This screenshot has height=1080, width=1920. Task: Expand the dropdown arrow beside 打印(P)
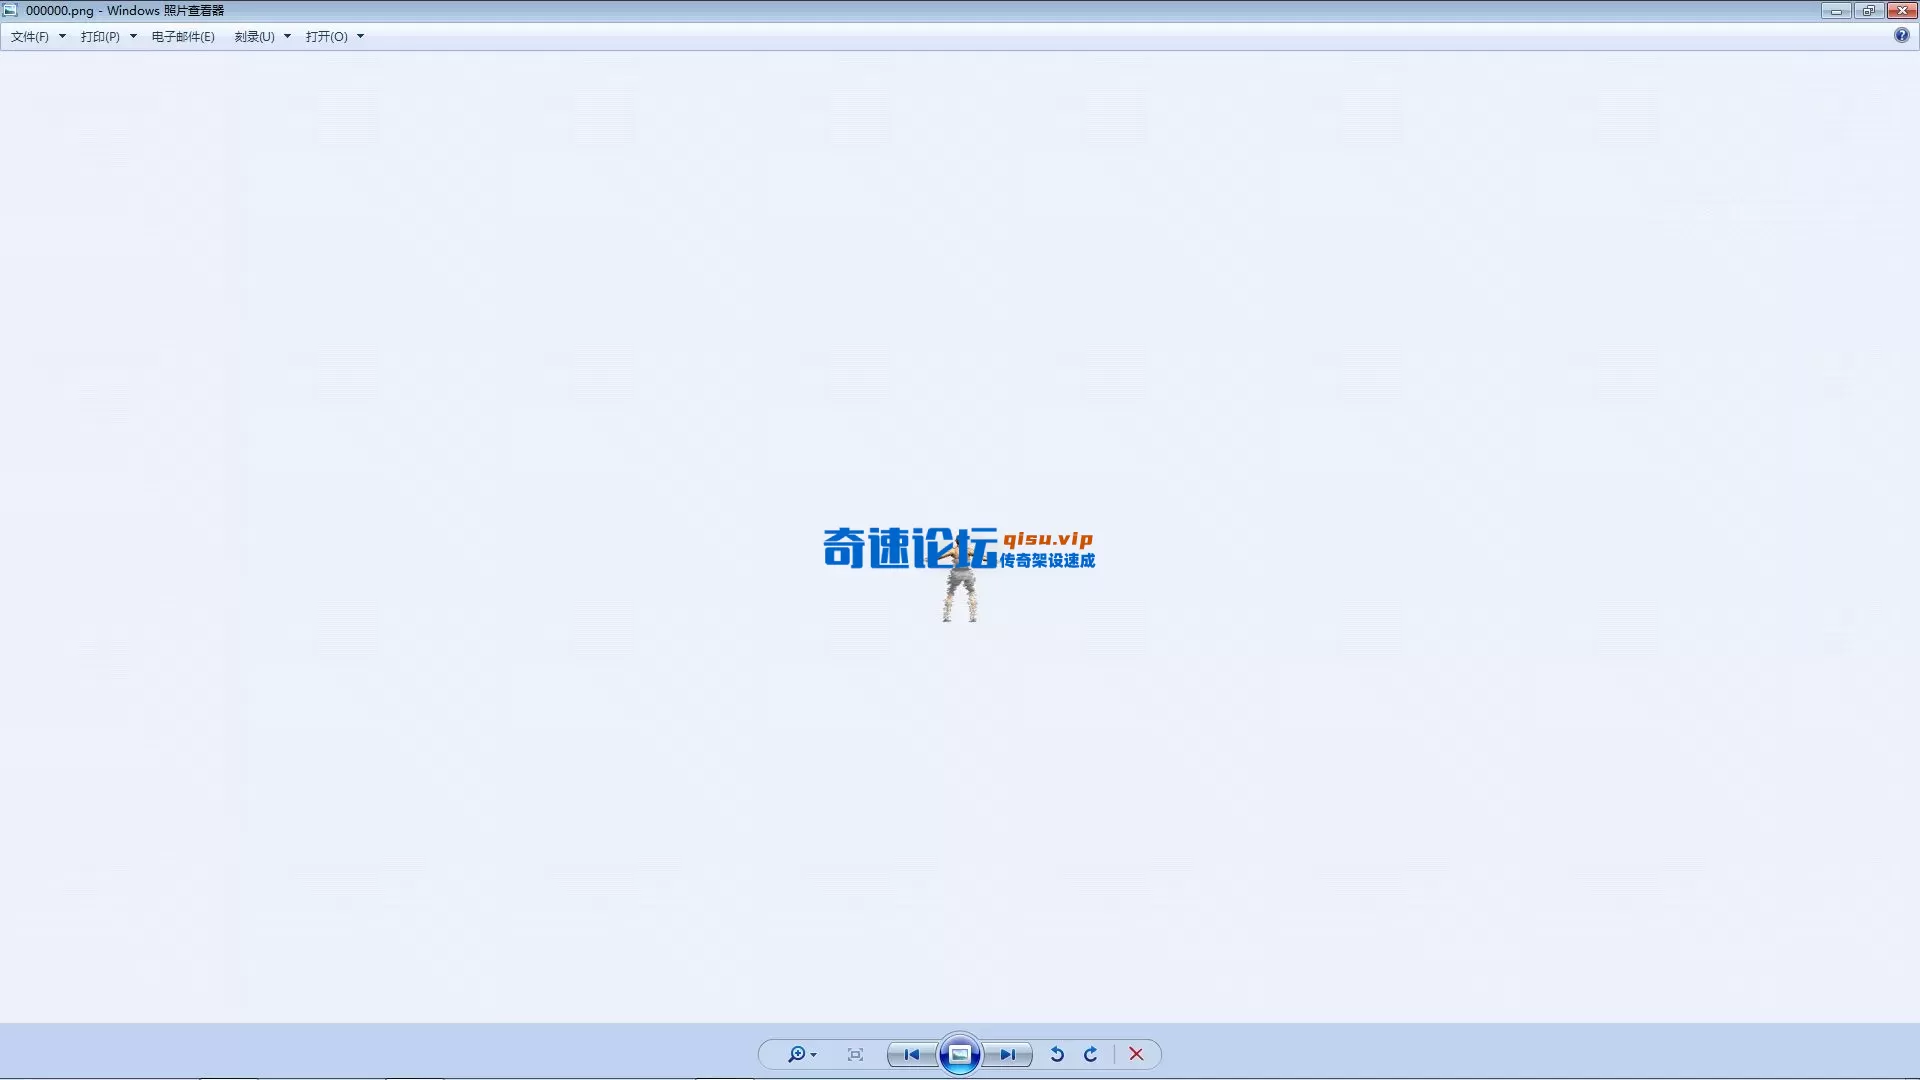click(133, 36)
